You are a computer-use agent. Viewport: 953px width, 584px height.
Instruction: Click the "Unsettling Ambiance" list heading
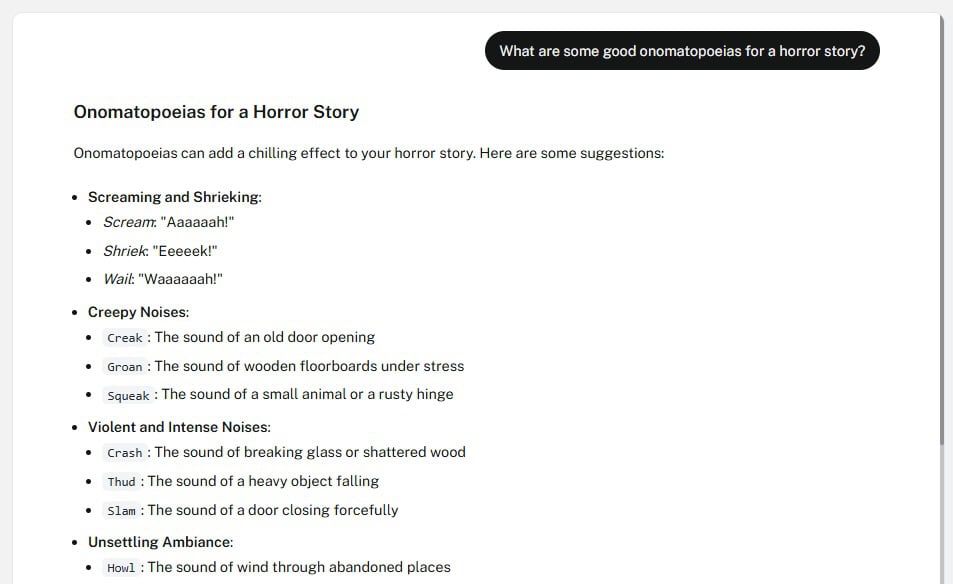[x=160, y=542]
